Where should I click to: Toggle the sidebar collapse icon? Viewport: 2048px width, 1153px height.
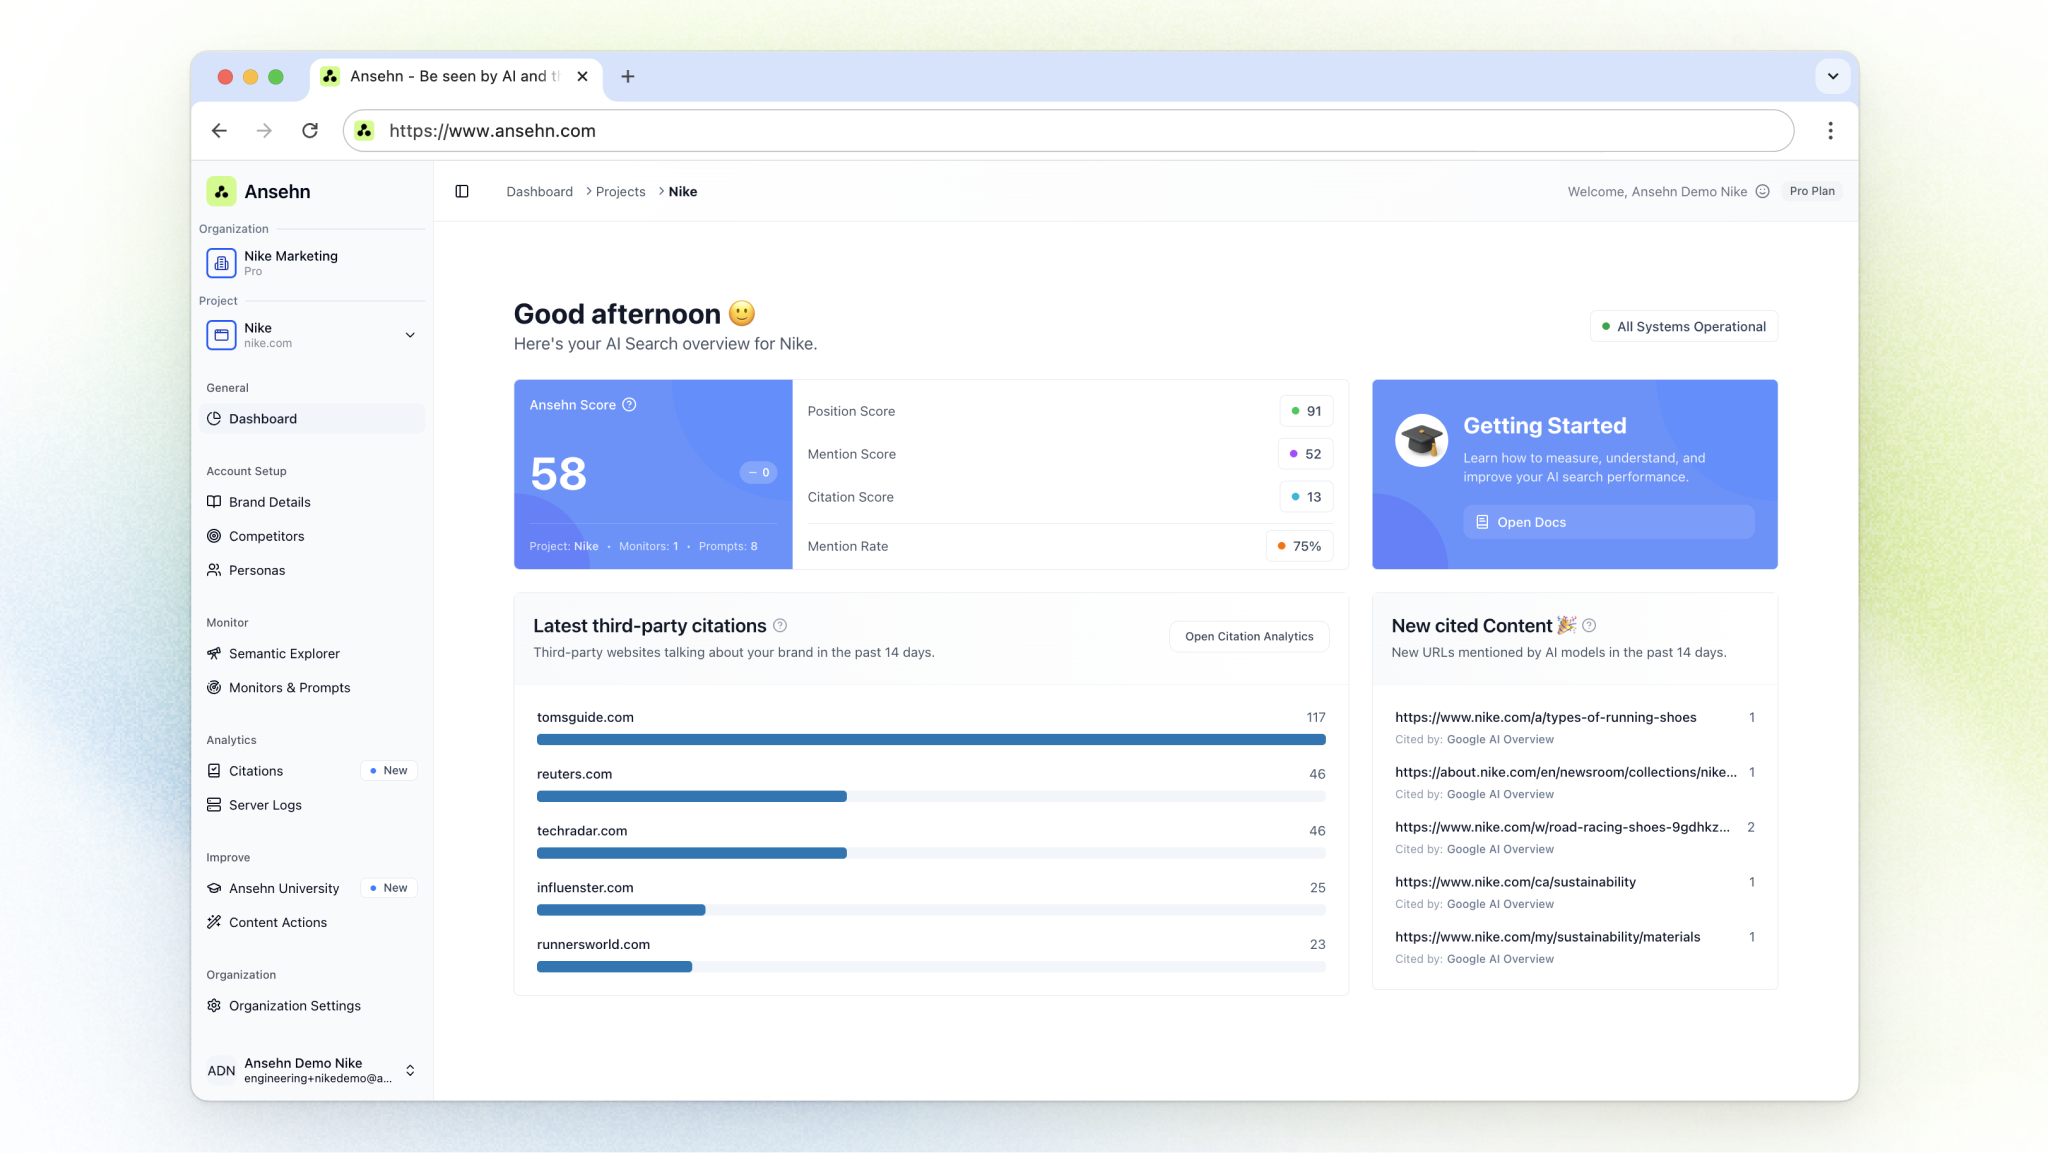[462, 191]
